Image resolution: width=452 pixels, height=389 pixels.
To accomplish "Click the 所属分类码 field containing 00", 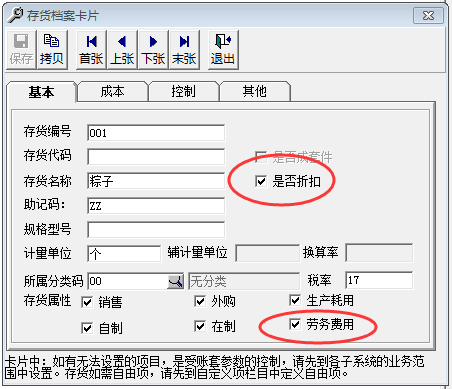I will (127, 282).
